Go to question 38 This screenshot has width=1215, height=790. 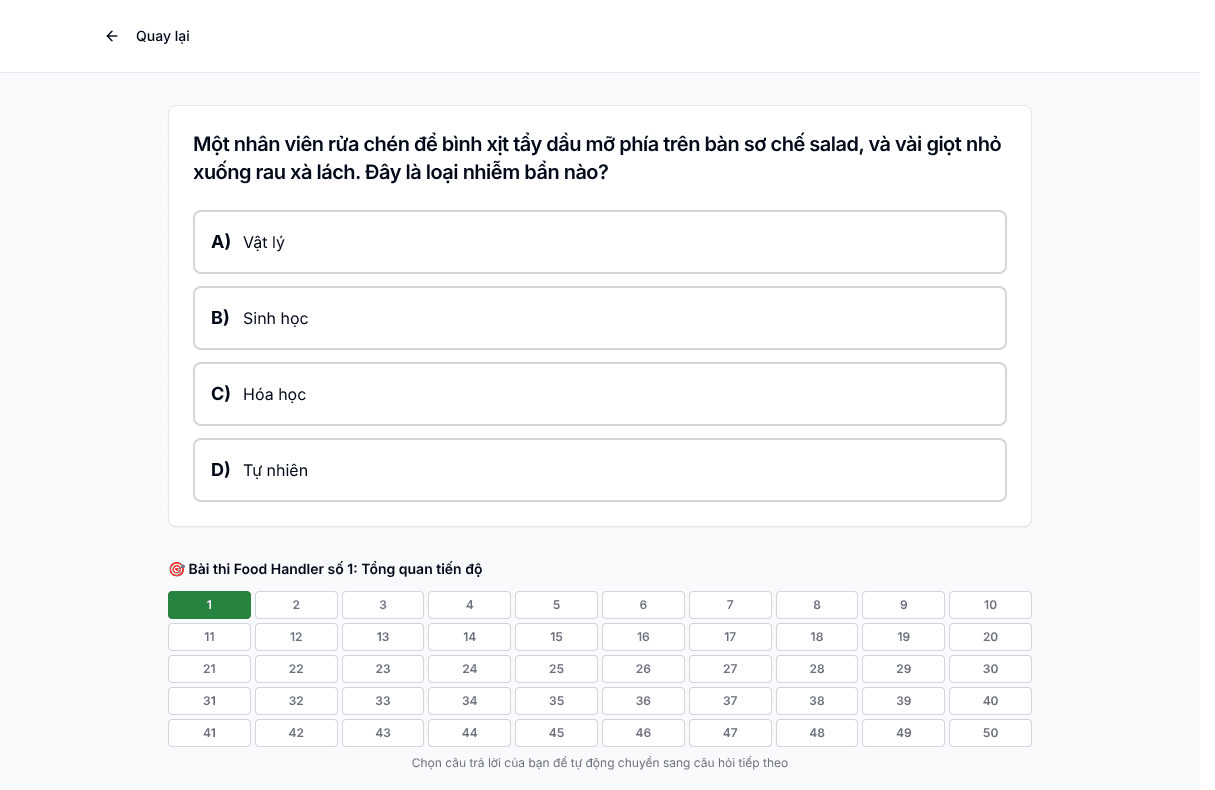point(817,701)
